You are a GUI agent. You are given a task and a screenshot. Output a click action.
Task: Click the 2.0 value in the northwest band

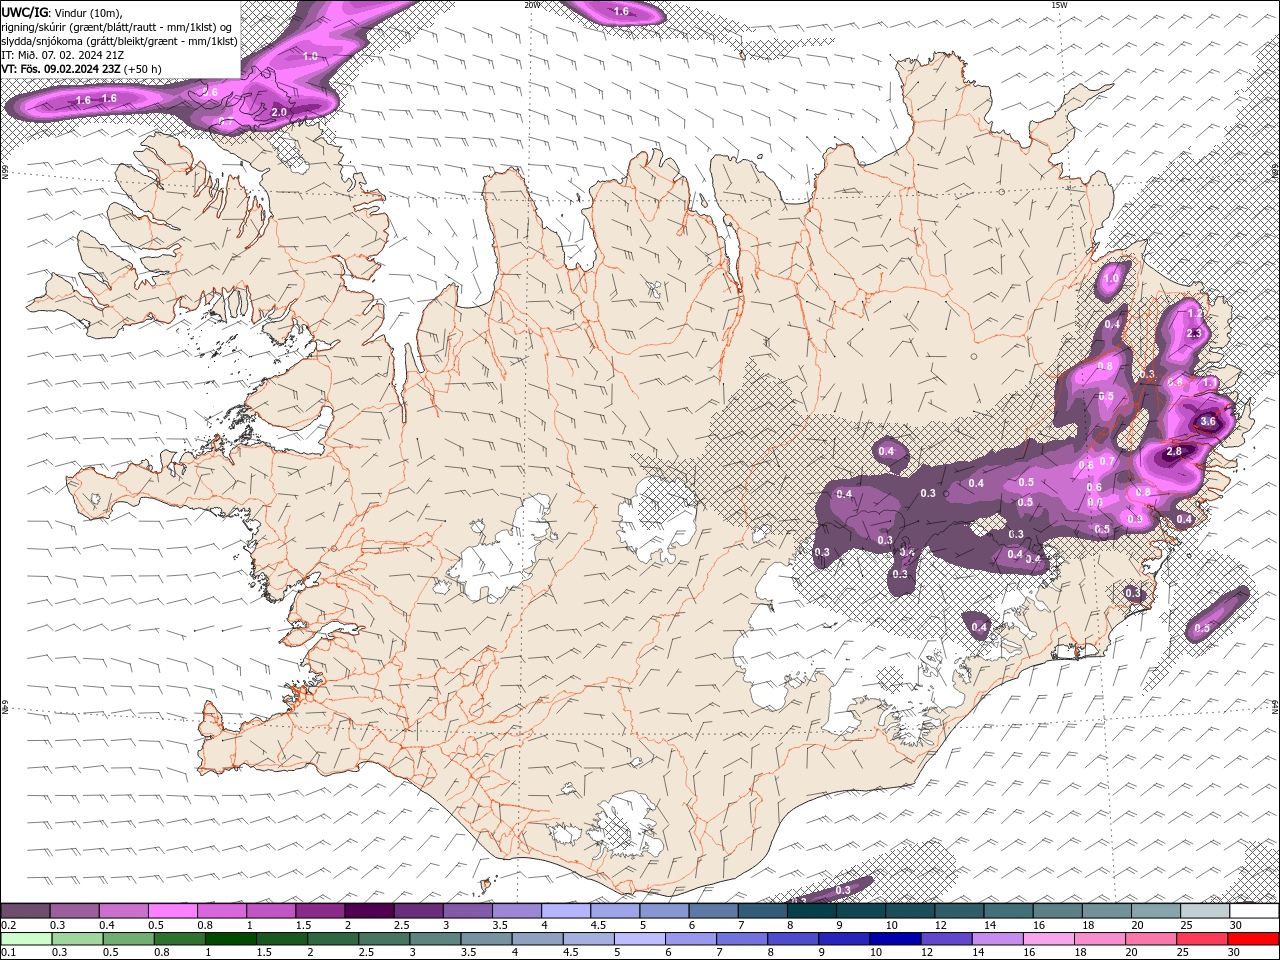(x=279, y=113)
